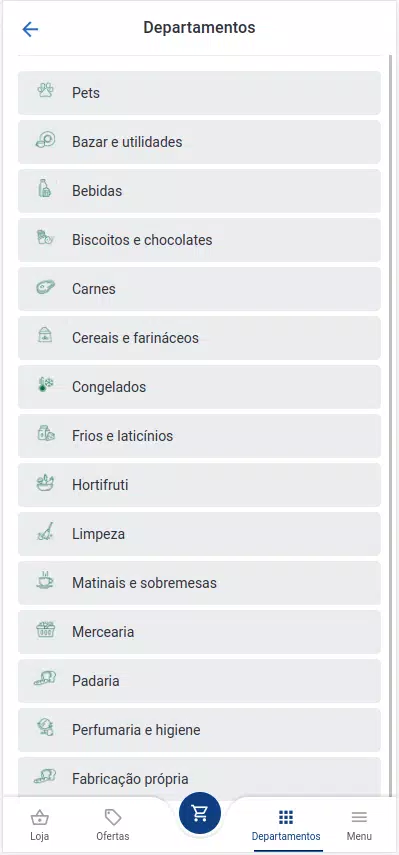Click the coffee cup Matinais icon
Screen dimensions: 399x855
pyautogui.click(x=45, y=580)
